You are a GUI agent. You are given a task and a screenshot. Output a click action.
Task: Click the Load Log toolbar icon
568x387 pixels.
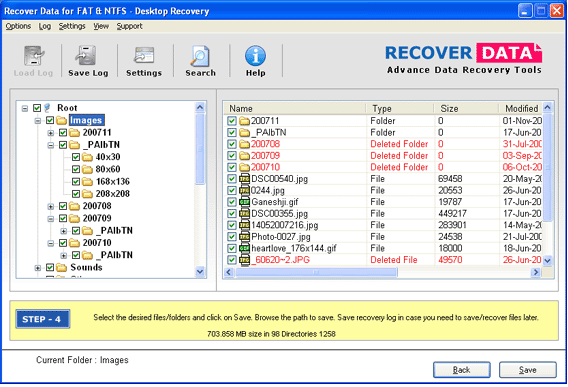coord(34,56)
